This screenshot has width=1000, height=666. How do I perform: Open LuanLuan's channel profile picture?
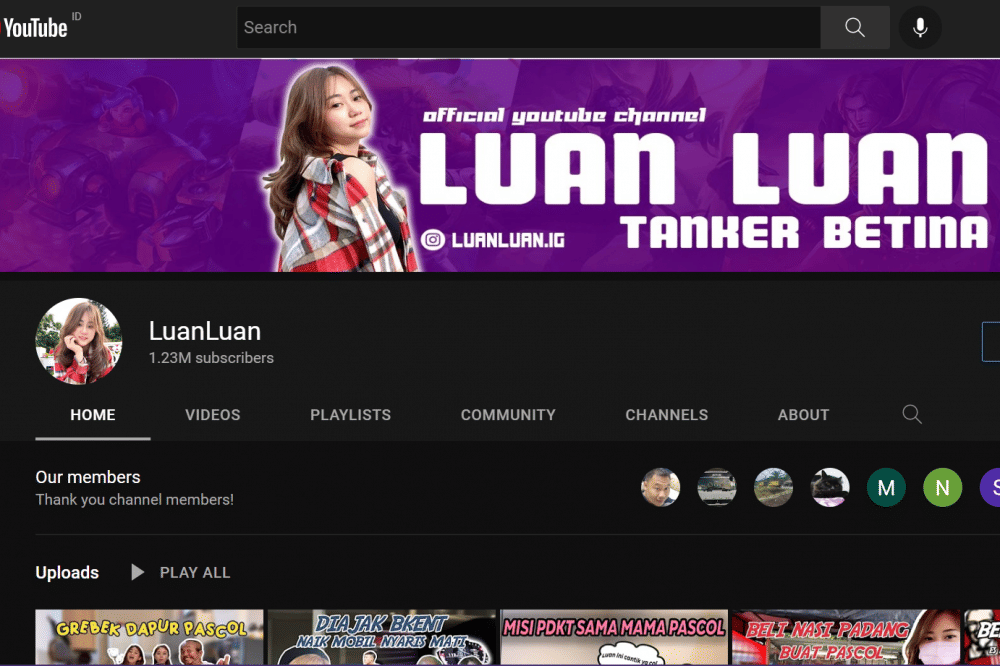pos(79,342)
